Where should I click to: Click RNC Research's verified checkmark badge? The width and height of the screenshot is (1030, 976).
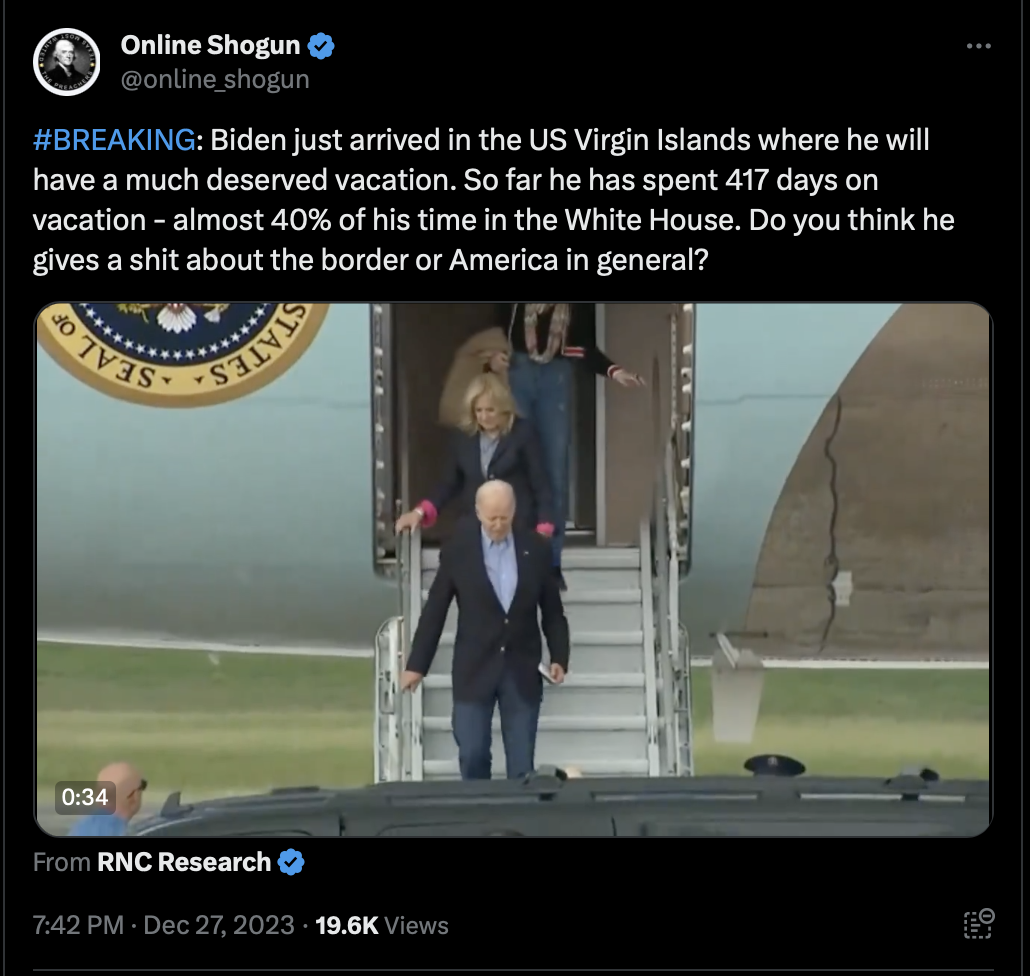tap(291, 862)
